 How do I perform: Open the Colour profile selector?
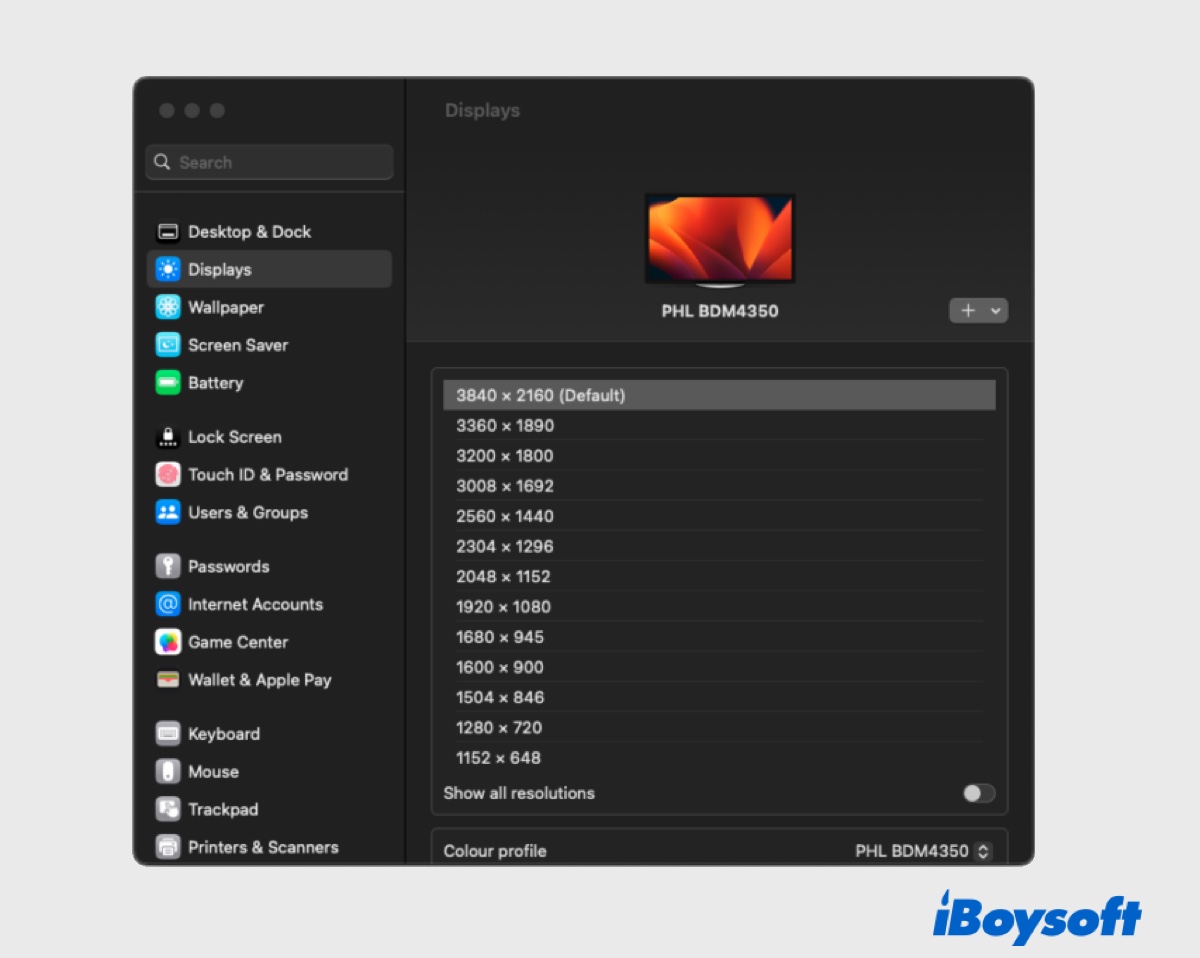click(x=922, y=851)
